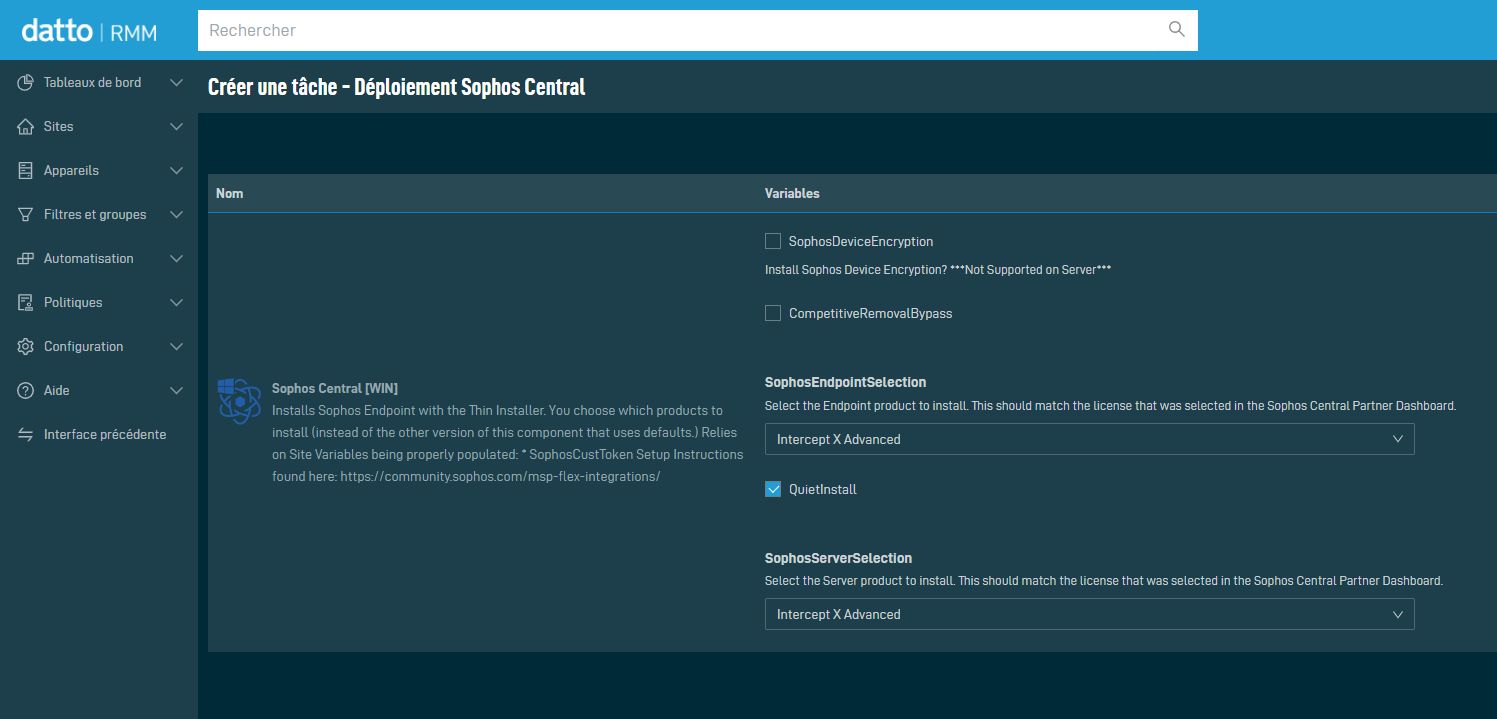Open the Configuration menu item
The width and height of the screenshot is (1497, 719).
(x=99, y=346)
